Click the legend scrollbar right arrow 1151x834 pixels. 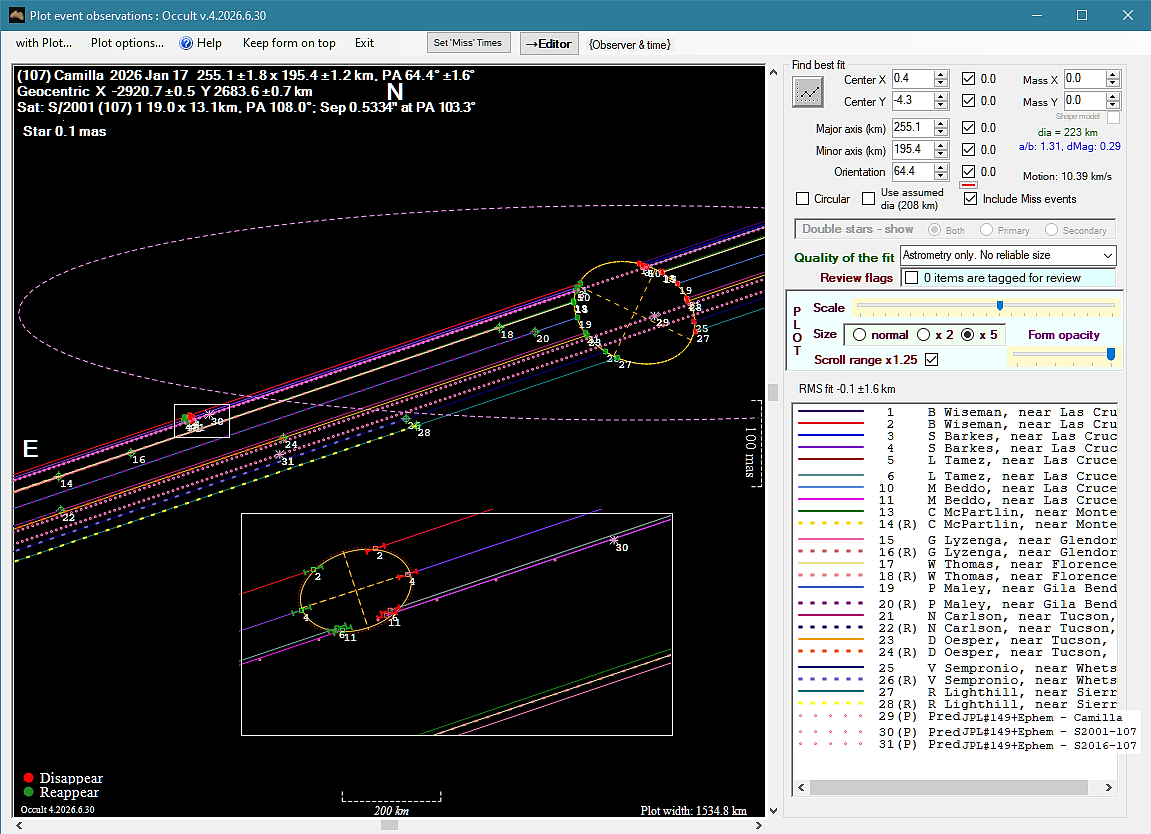click(x=1108, y=788)
